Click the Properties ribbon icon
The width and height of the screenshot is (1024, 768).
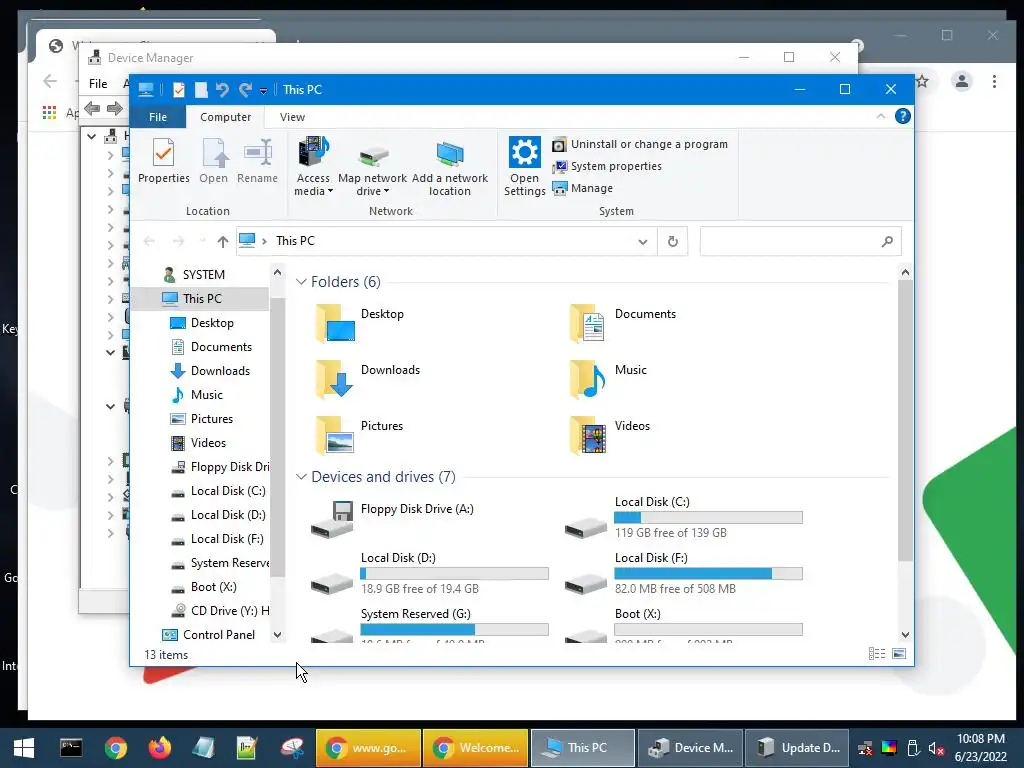[163, 161]
